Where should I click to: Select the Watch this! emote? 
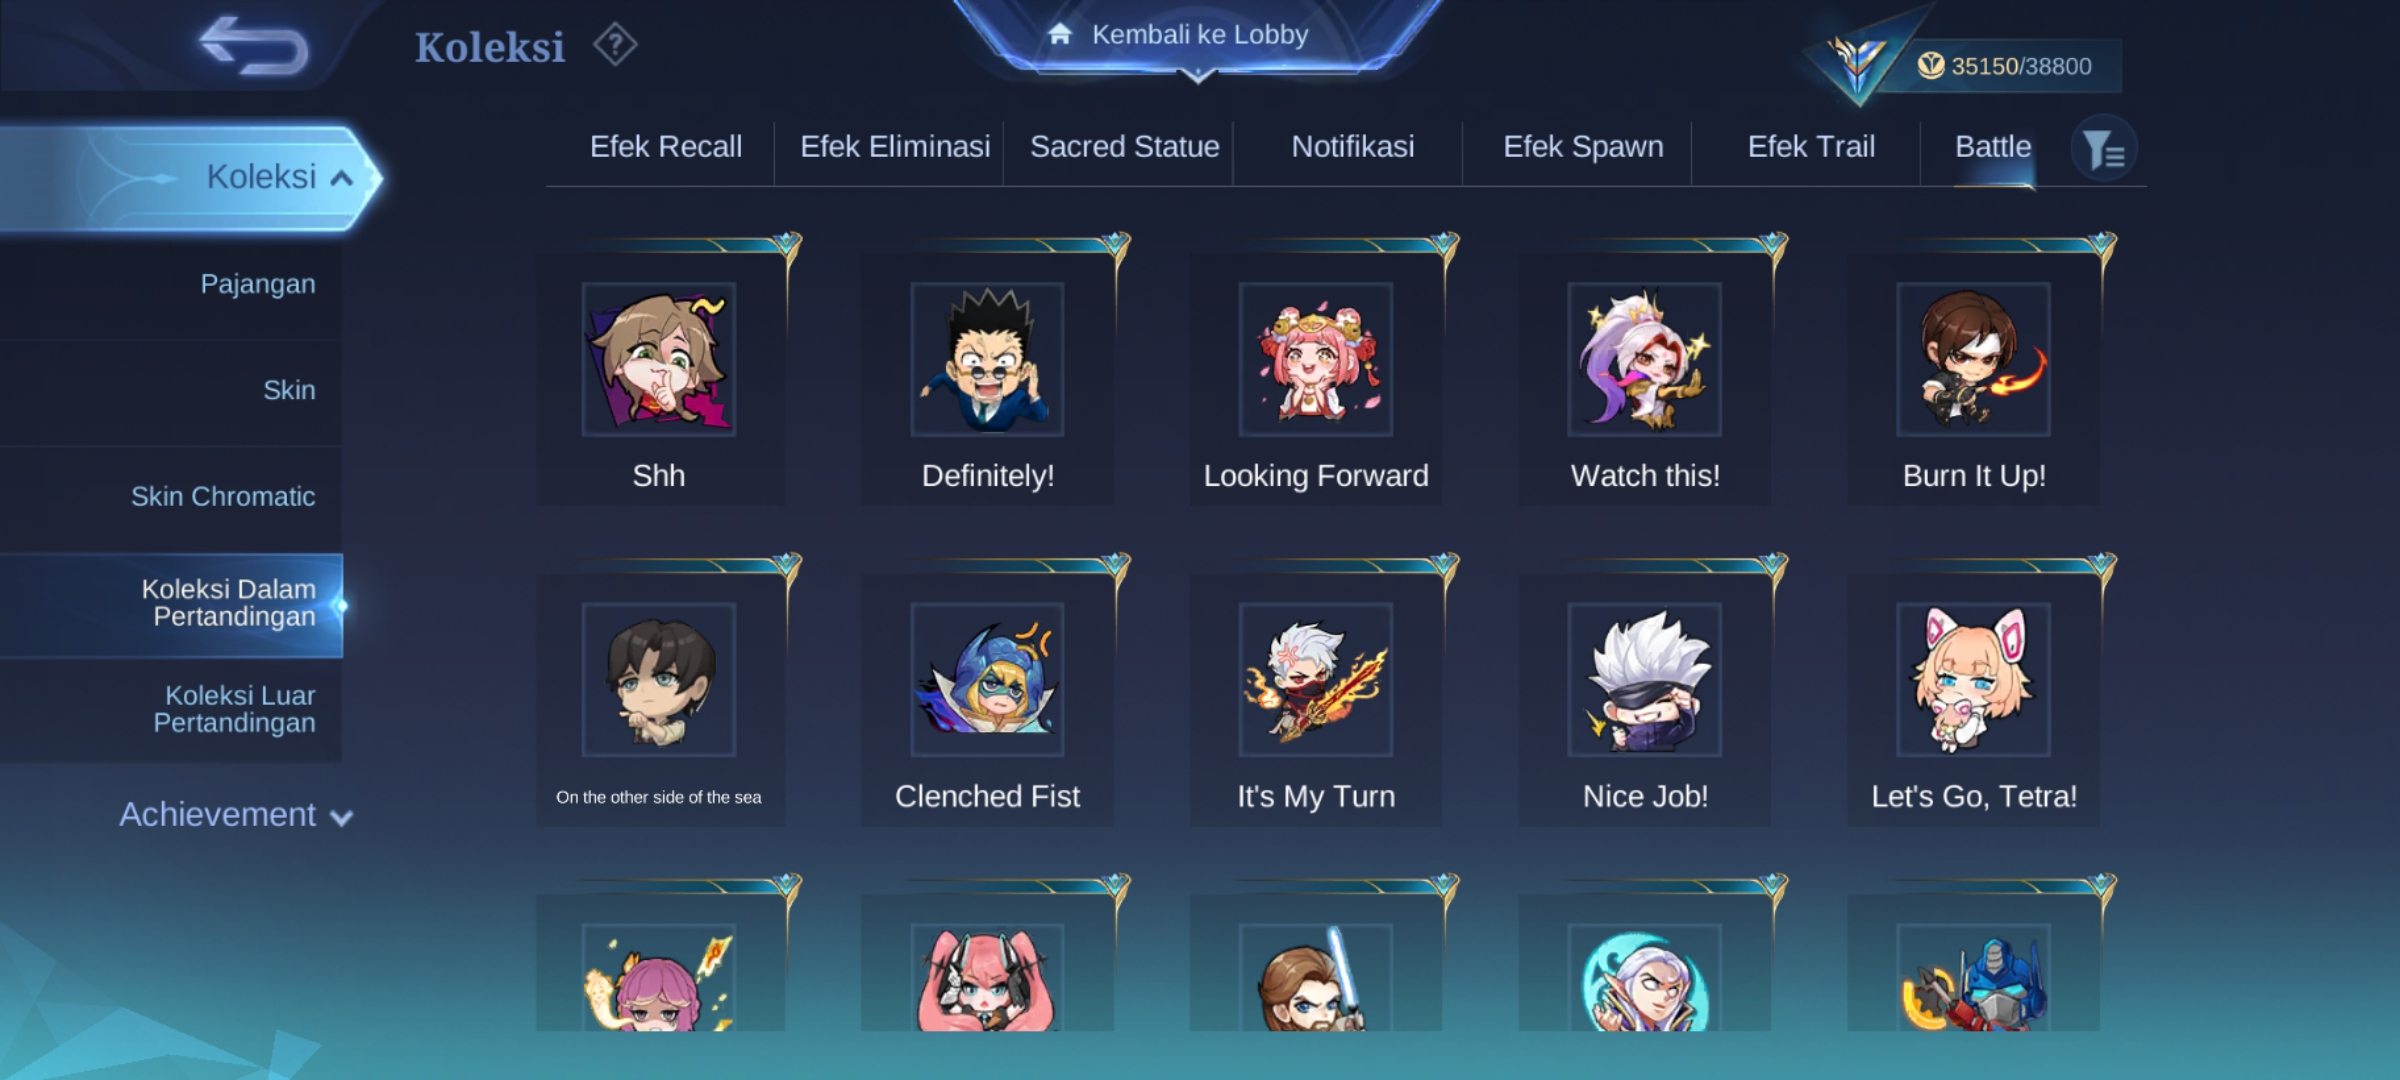[1645, 378]
